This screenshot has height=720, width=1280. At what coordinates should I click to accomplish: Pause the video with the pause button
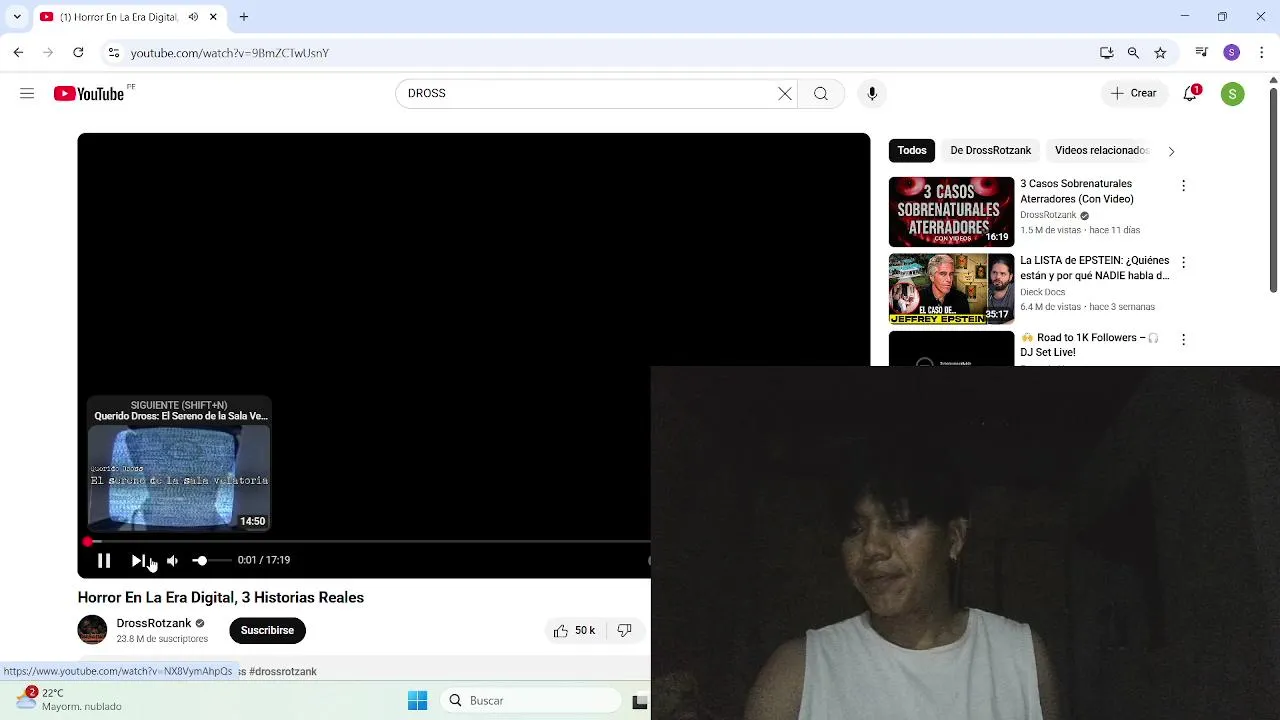[x=104, y=561]
